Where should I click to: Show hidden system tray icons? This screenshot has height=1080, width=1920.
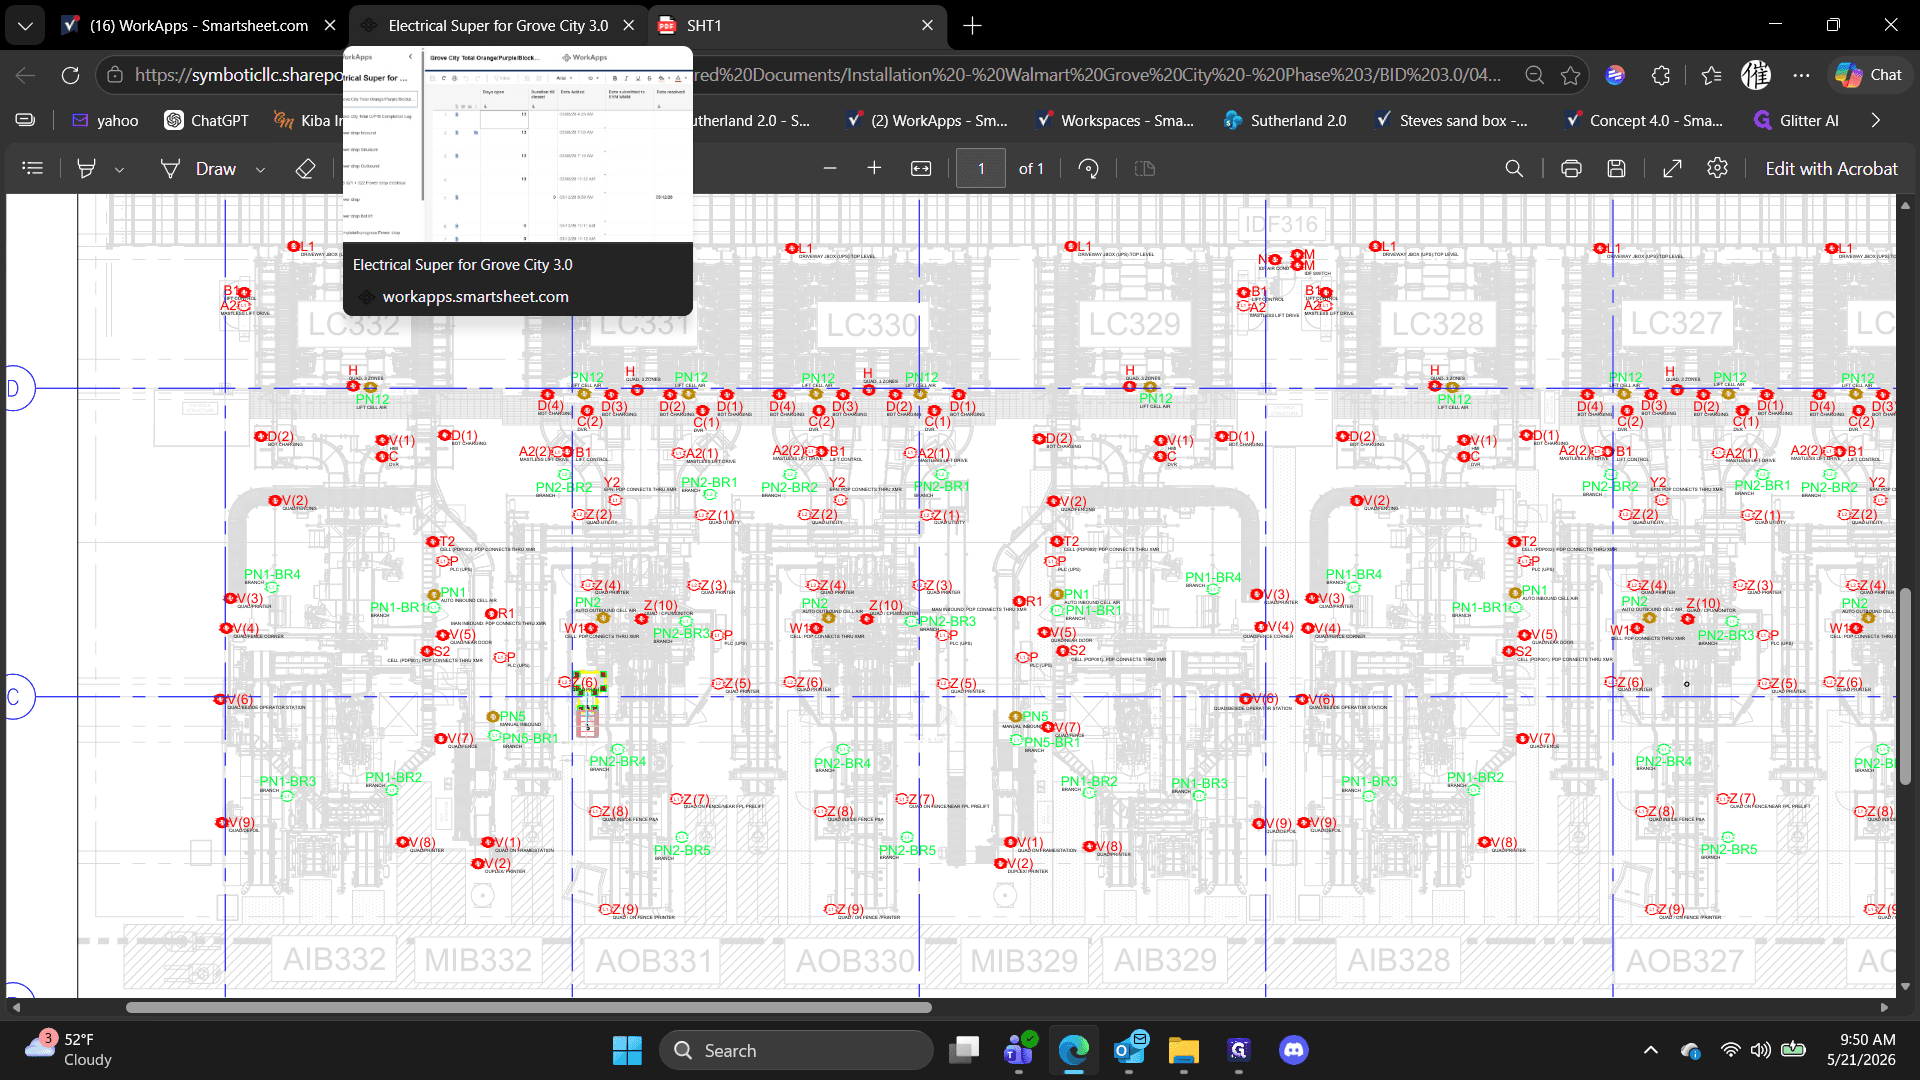pyautogui.click(x=1651, y=1051)
